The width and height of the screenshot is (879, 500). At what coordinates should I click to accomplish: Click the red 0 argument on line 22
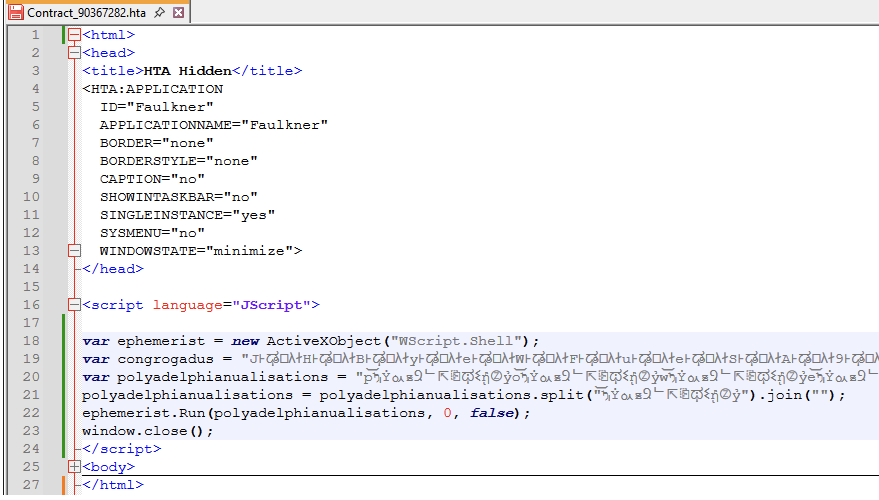pyautogui.click(x=447, y=413)
